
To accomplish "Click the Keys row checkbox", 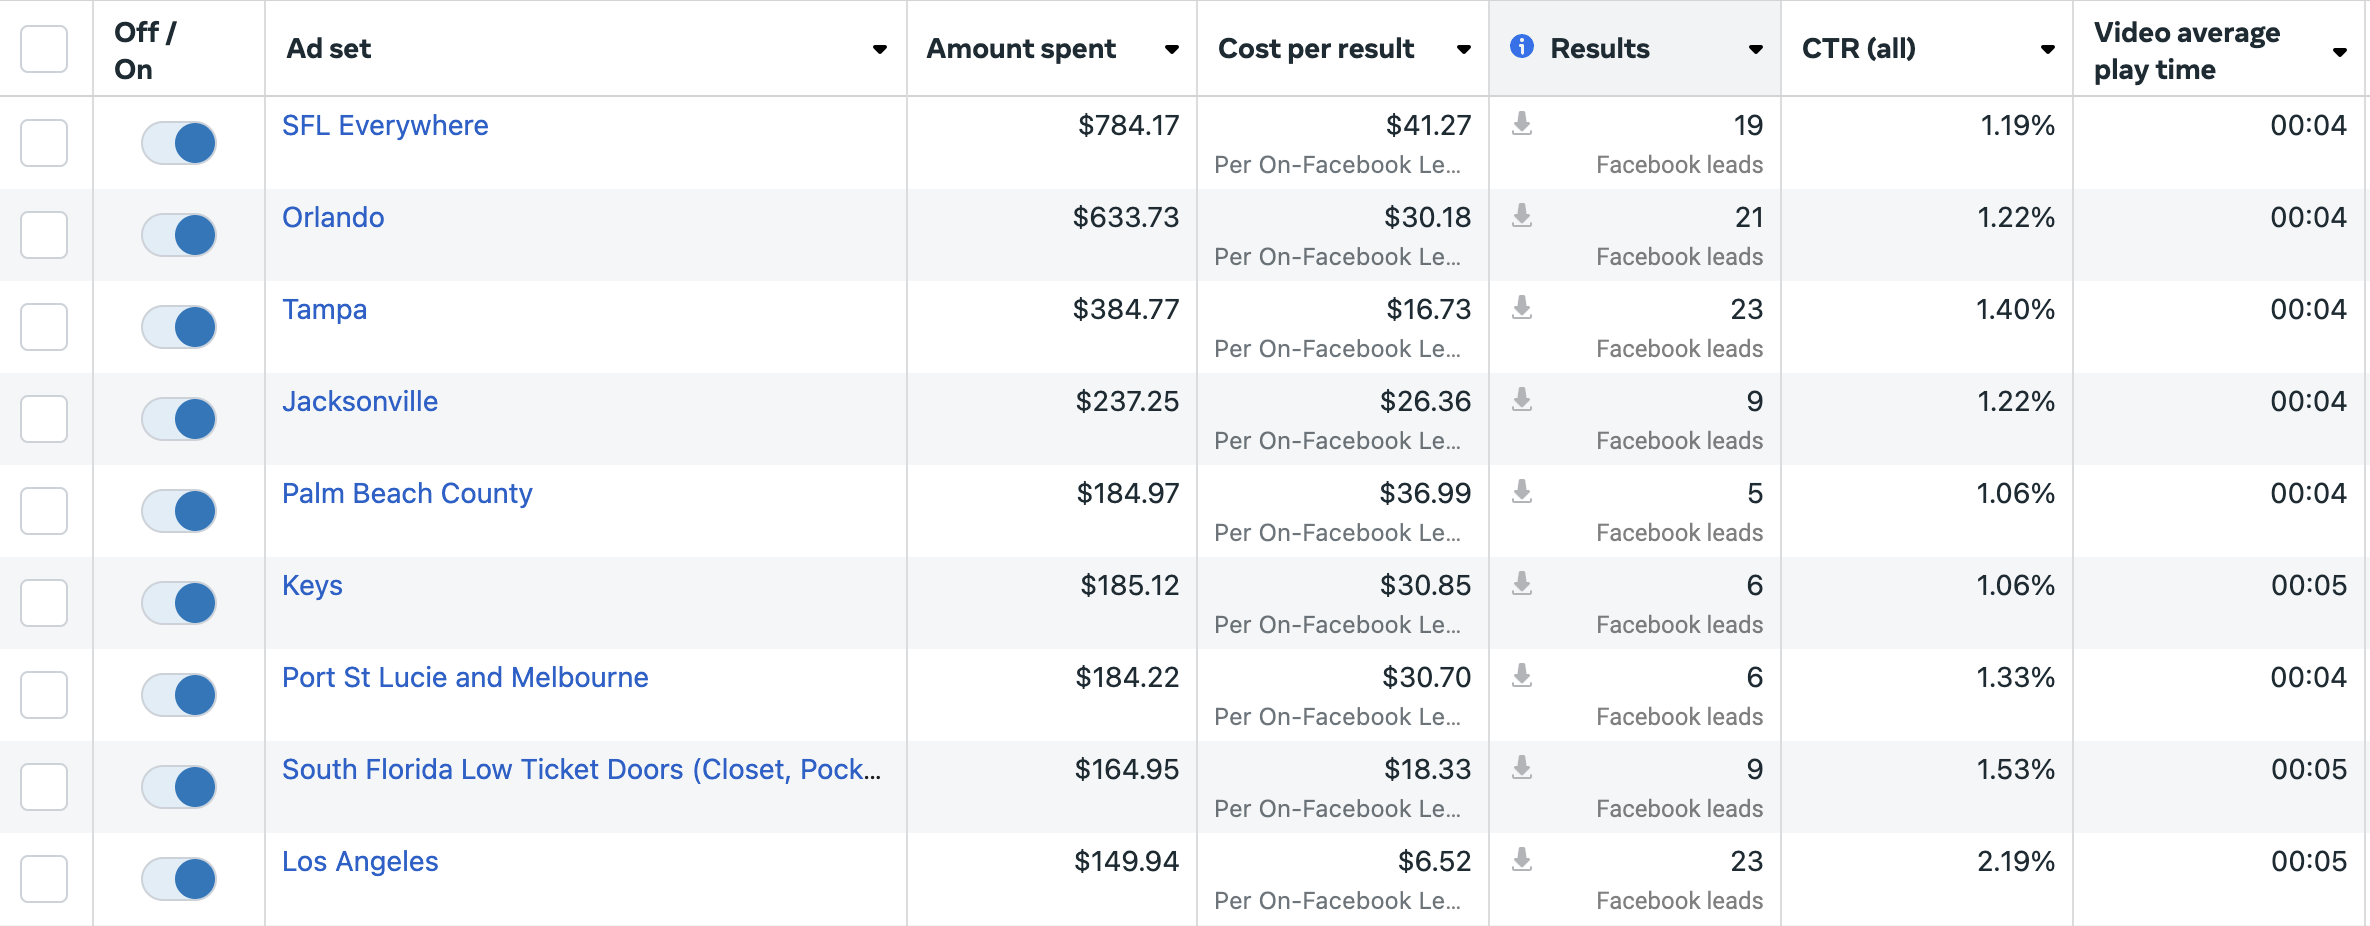I will pos(44,603).
